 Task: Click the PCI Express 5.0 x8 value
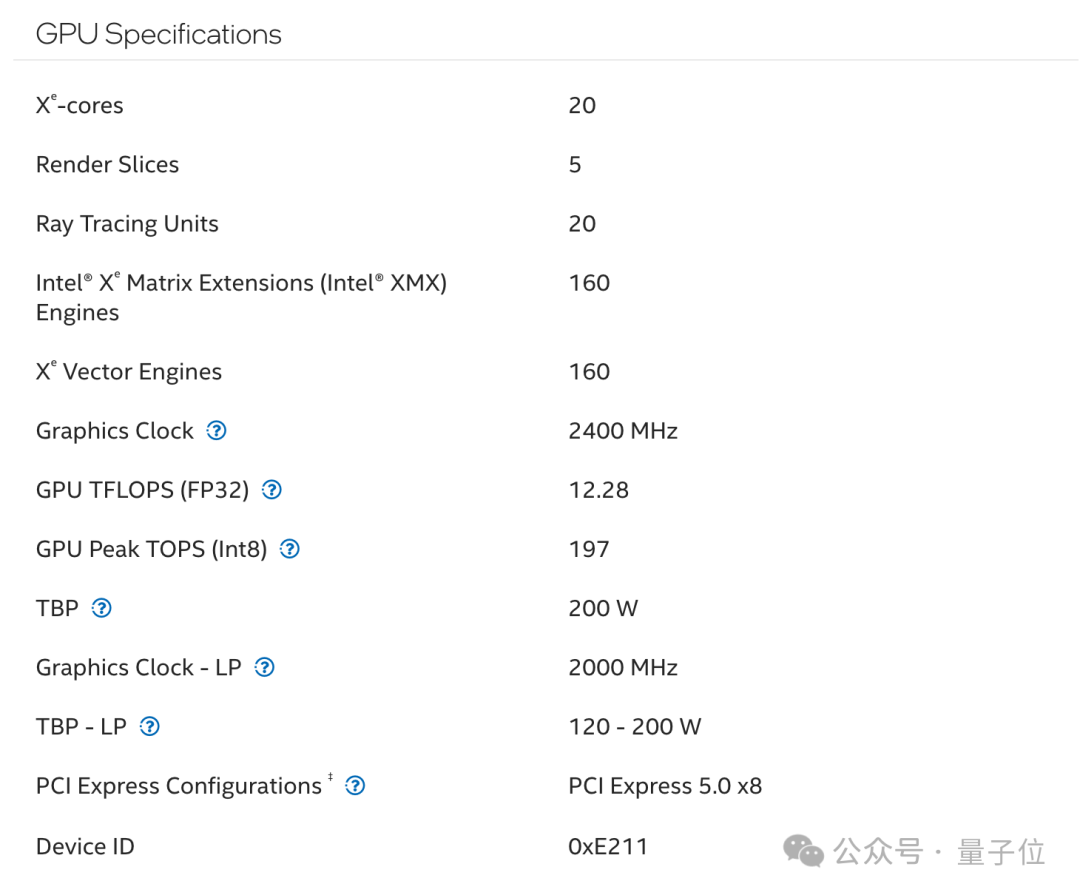click(x=665, y=786)
